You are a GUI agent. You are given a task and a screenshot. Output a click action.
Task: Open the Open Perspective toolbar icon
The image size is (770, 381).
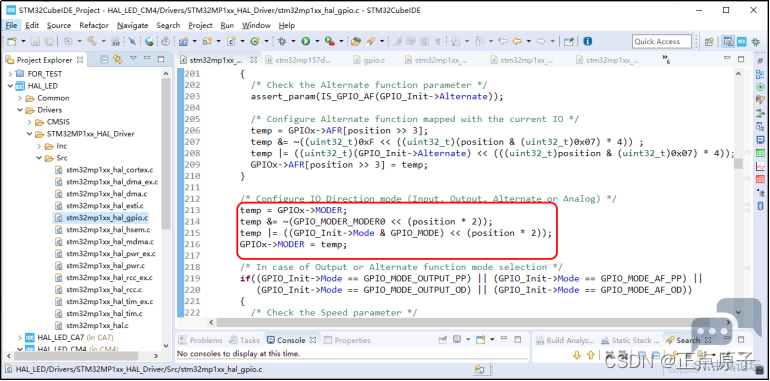click(x=709, y=42)
